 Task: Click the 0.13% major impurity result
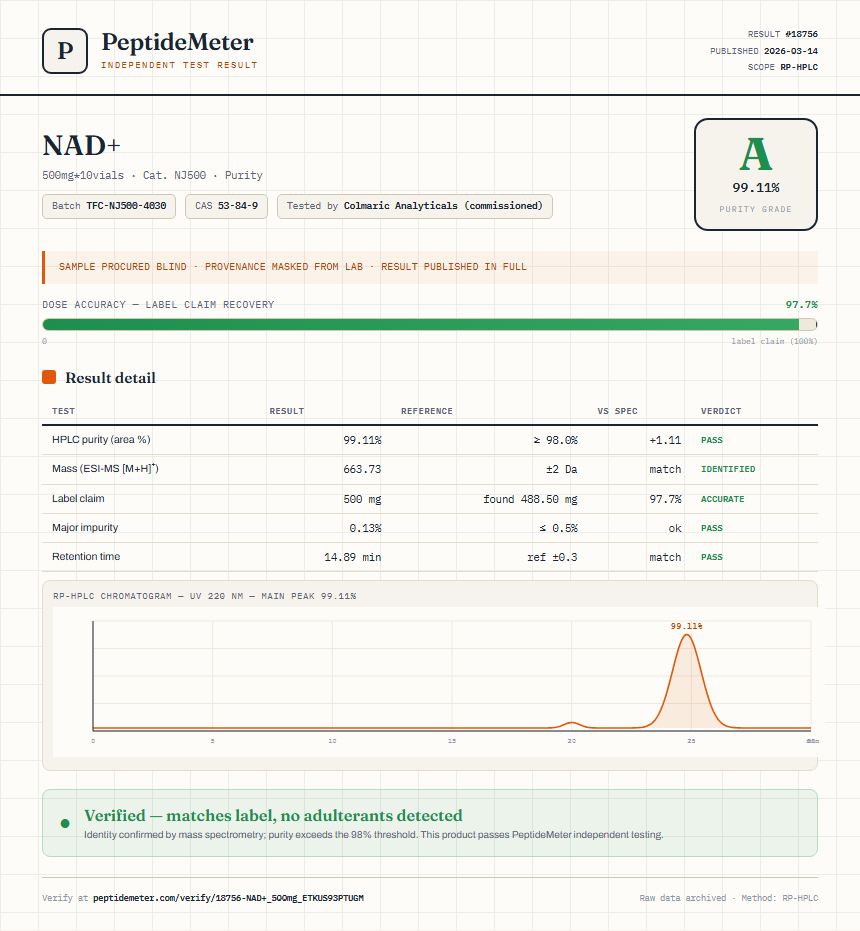pos(365,528)
